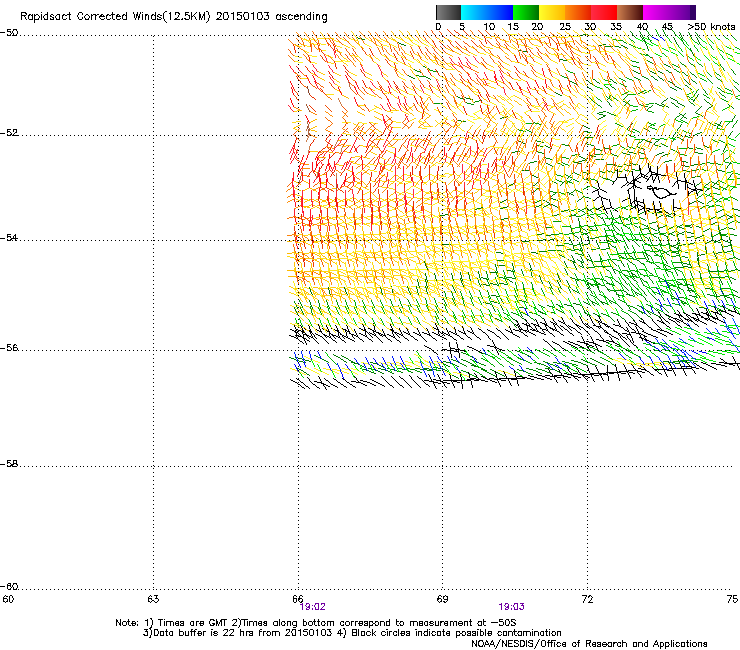Click the '>50 knots' legend label
The width and height of the screenshot is (740, 650).
coord(711,27)
